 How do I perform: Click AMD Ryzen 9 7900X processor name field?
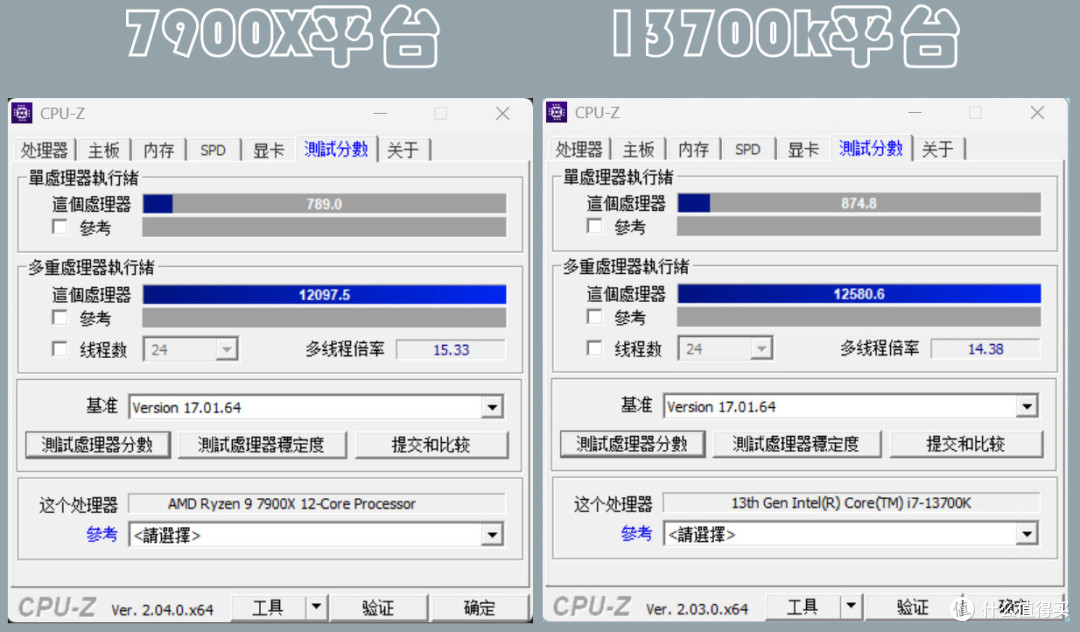click(317, 504)
